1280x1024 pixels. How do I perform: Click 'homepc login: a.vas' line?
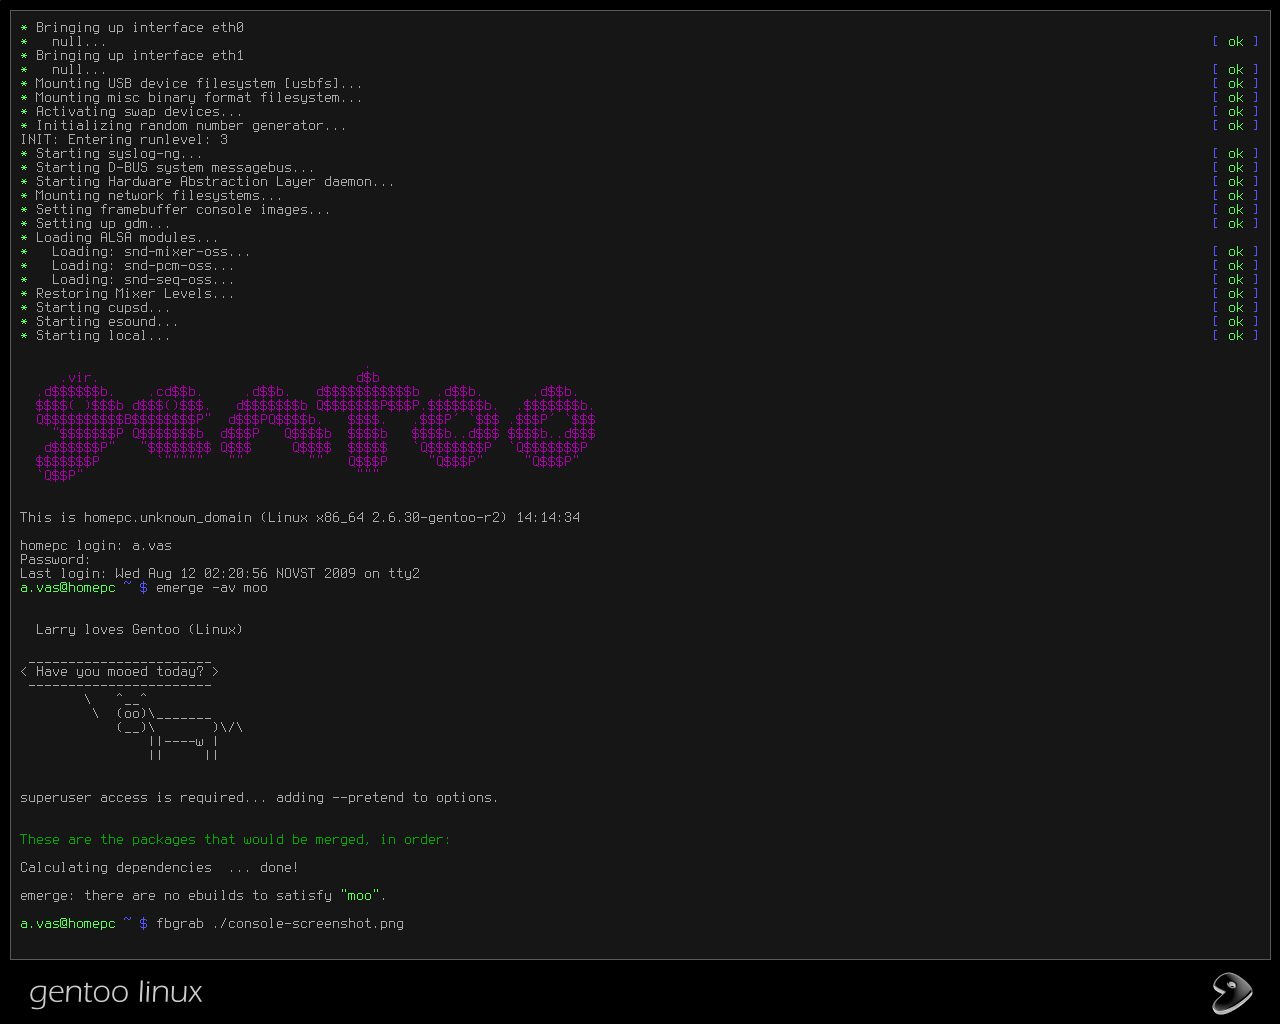click(x=96, y=546)
